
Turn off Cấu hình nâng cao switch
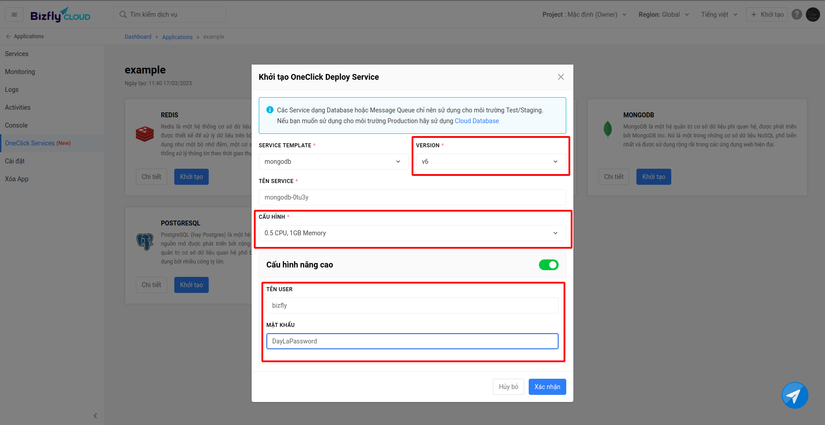548,265
